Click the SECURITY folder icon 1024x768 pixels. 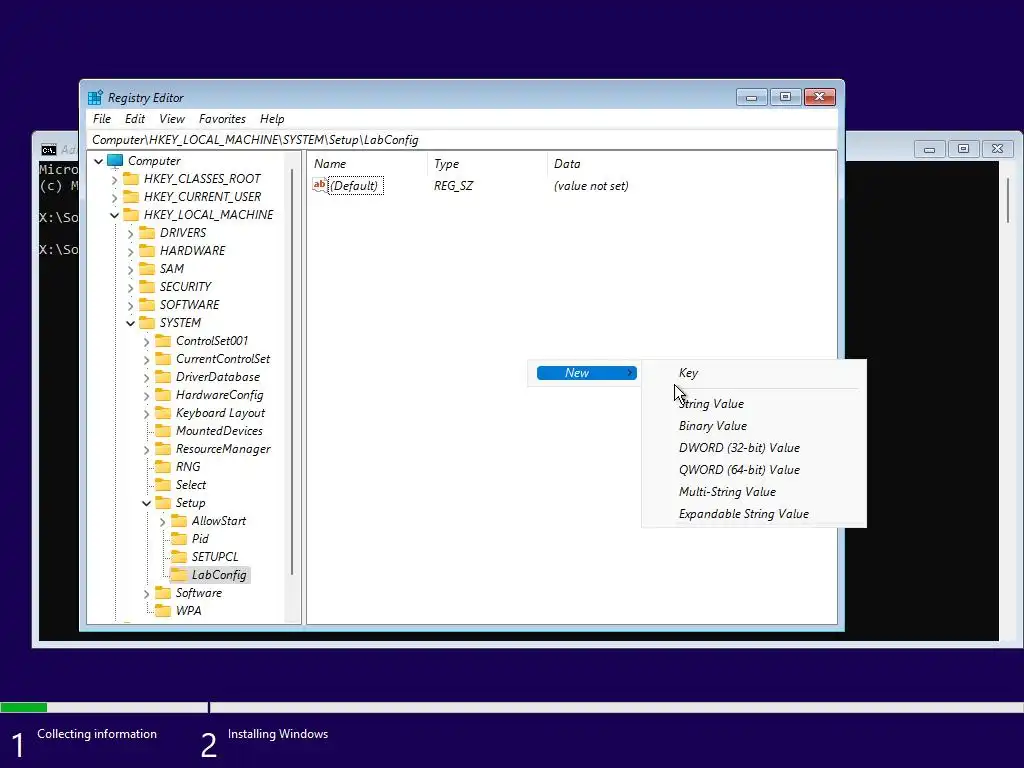148,287
